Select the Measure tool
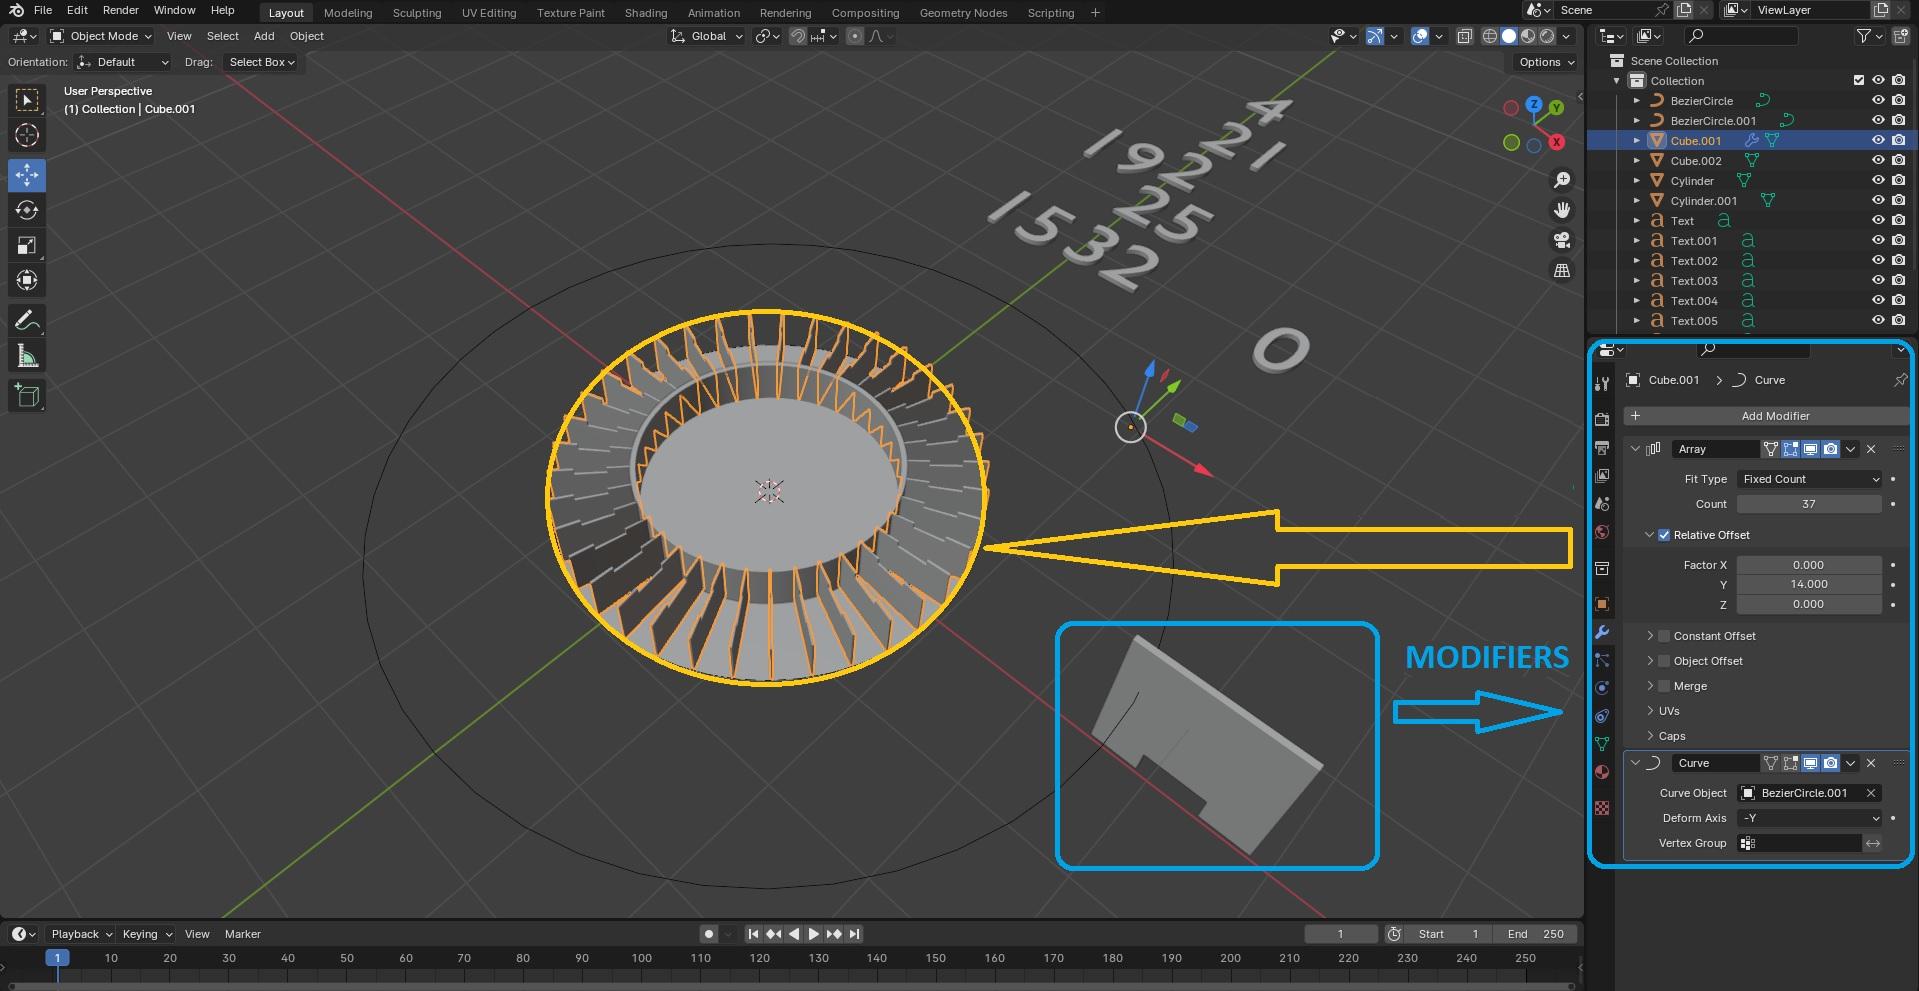1919x991 pixels. (27, 356)
